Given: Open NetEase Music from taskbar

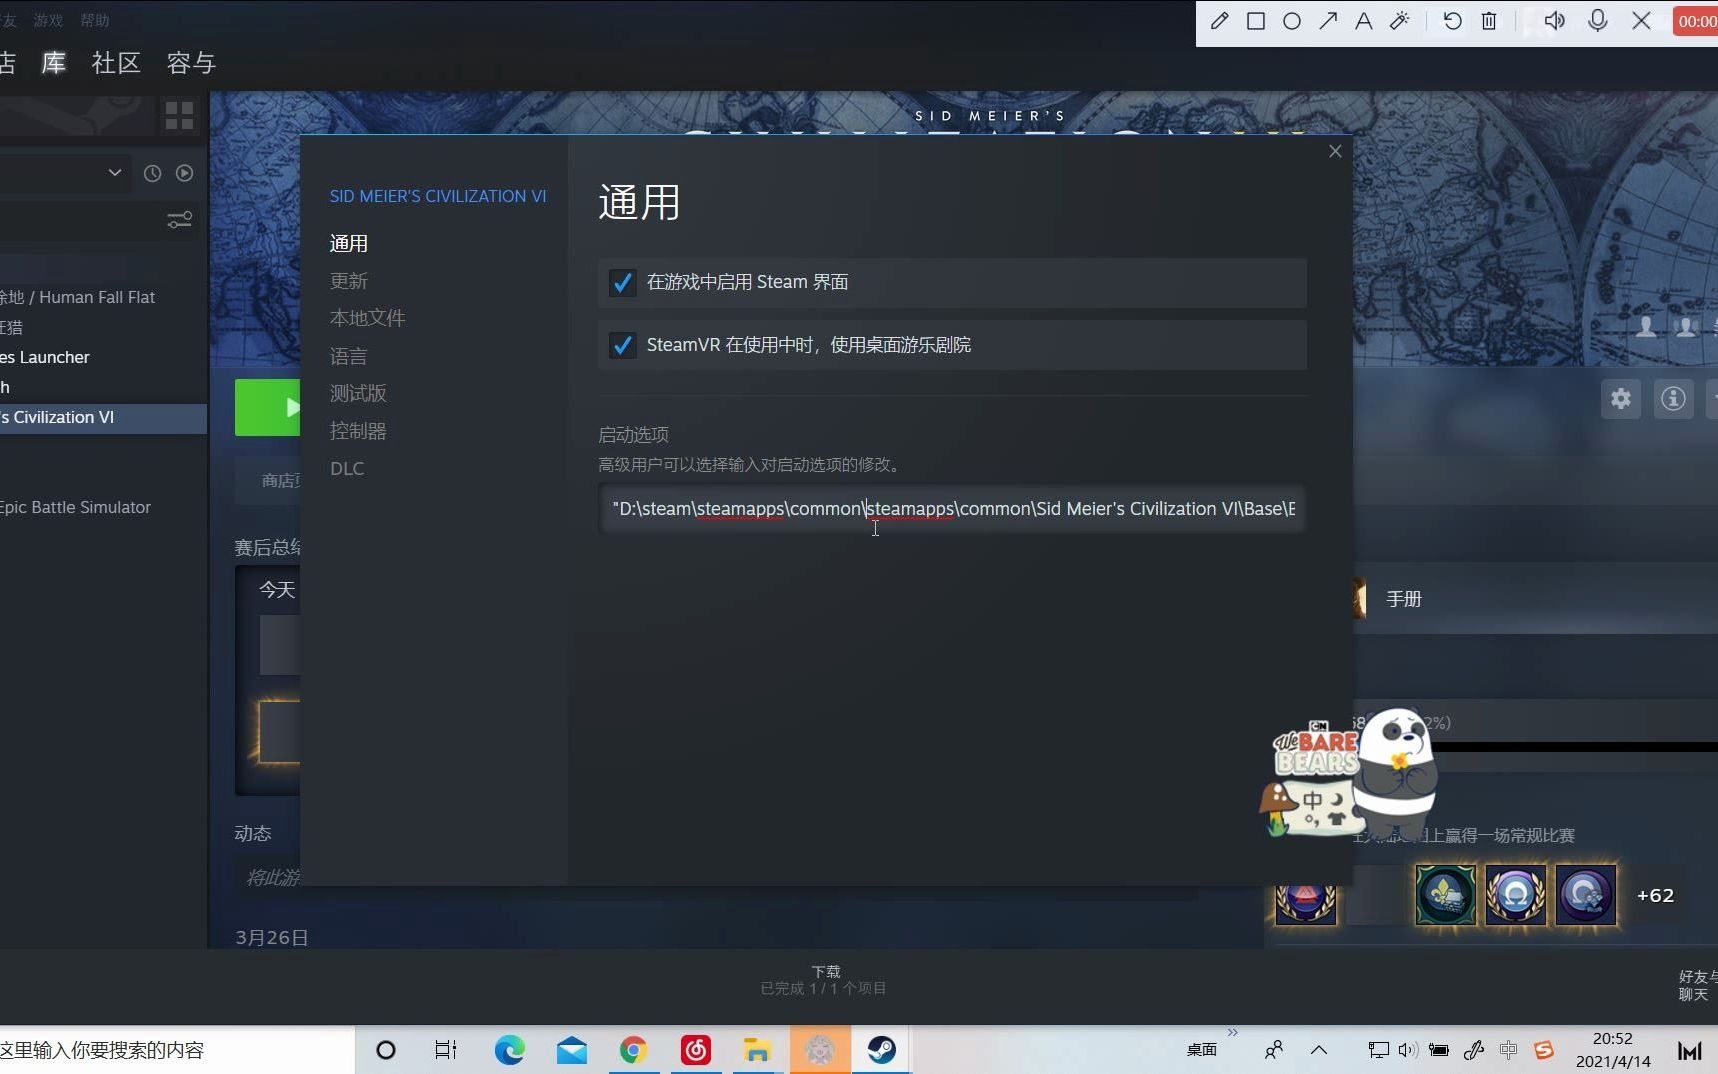Looking at the screenshot, I should pos(695,1050).
